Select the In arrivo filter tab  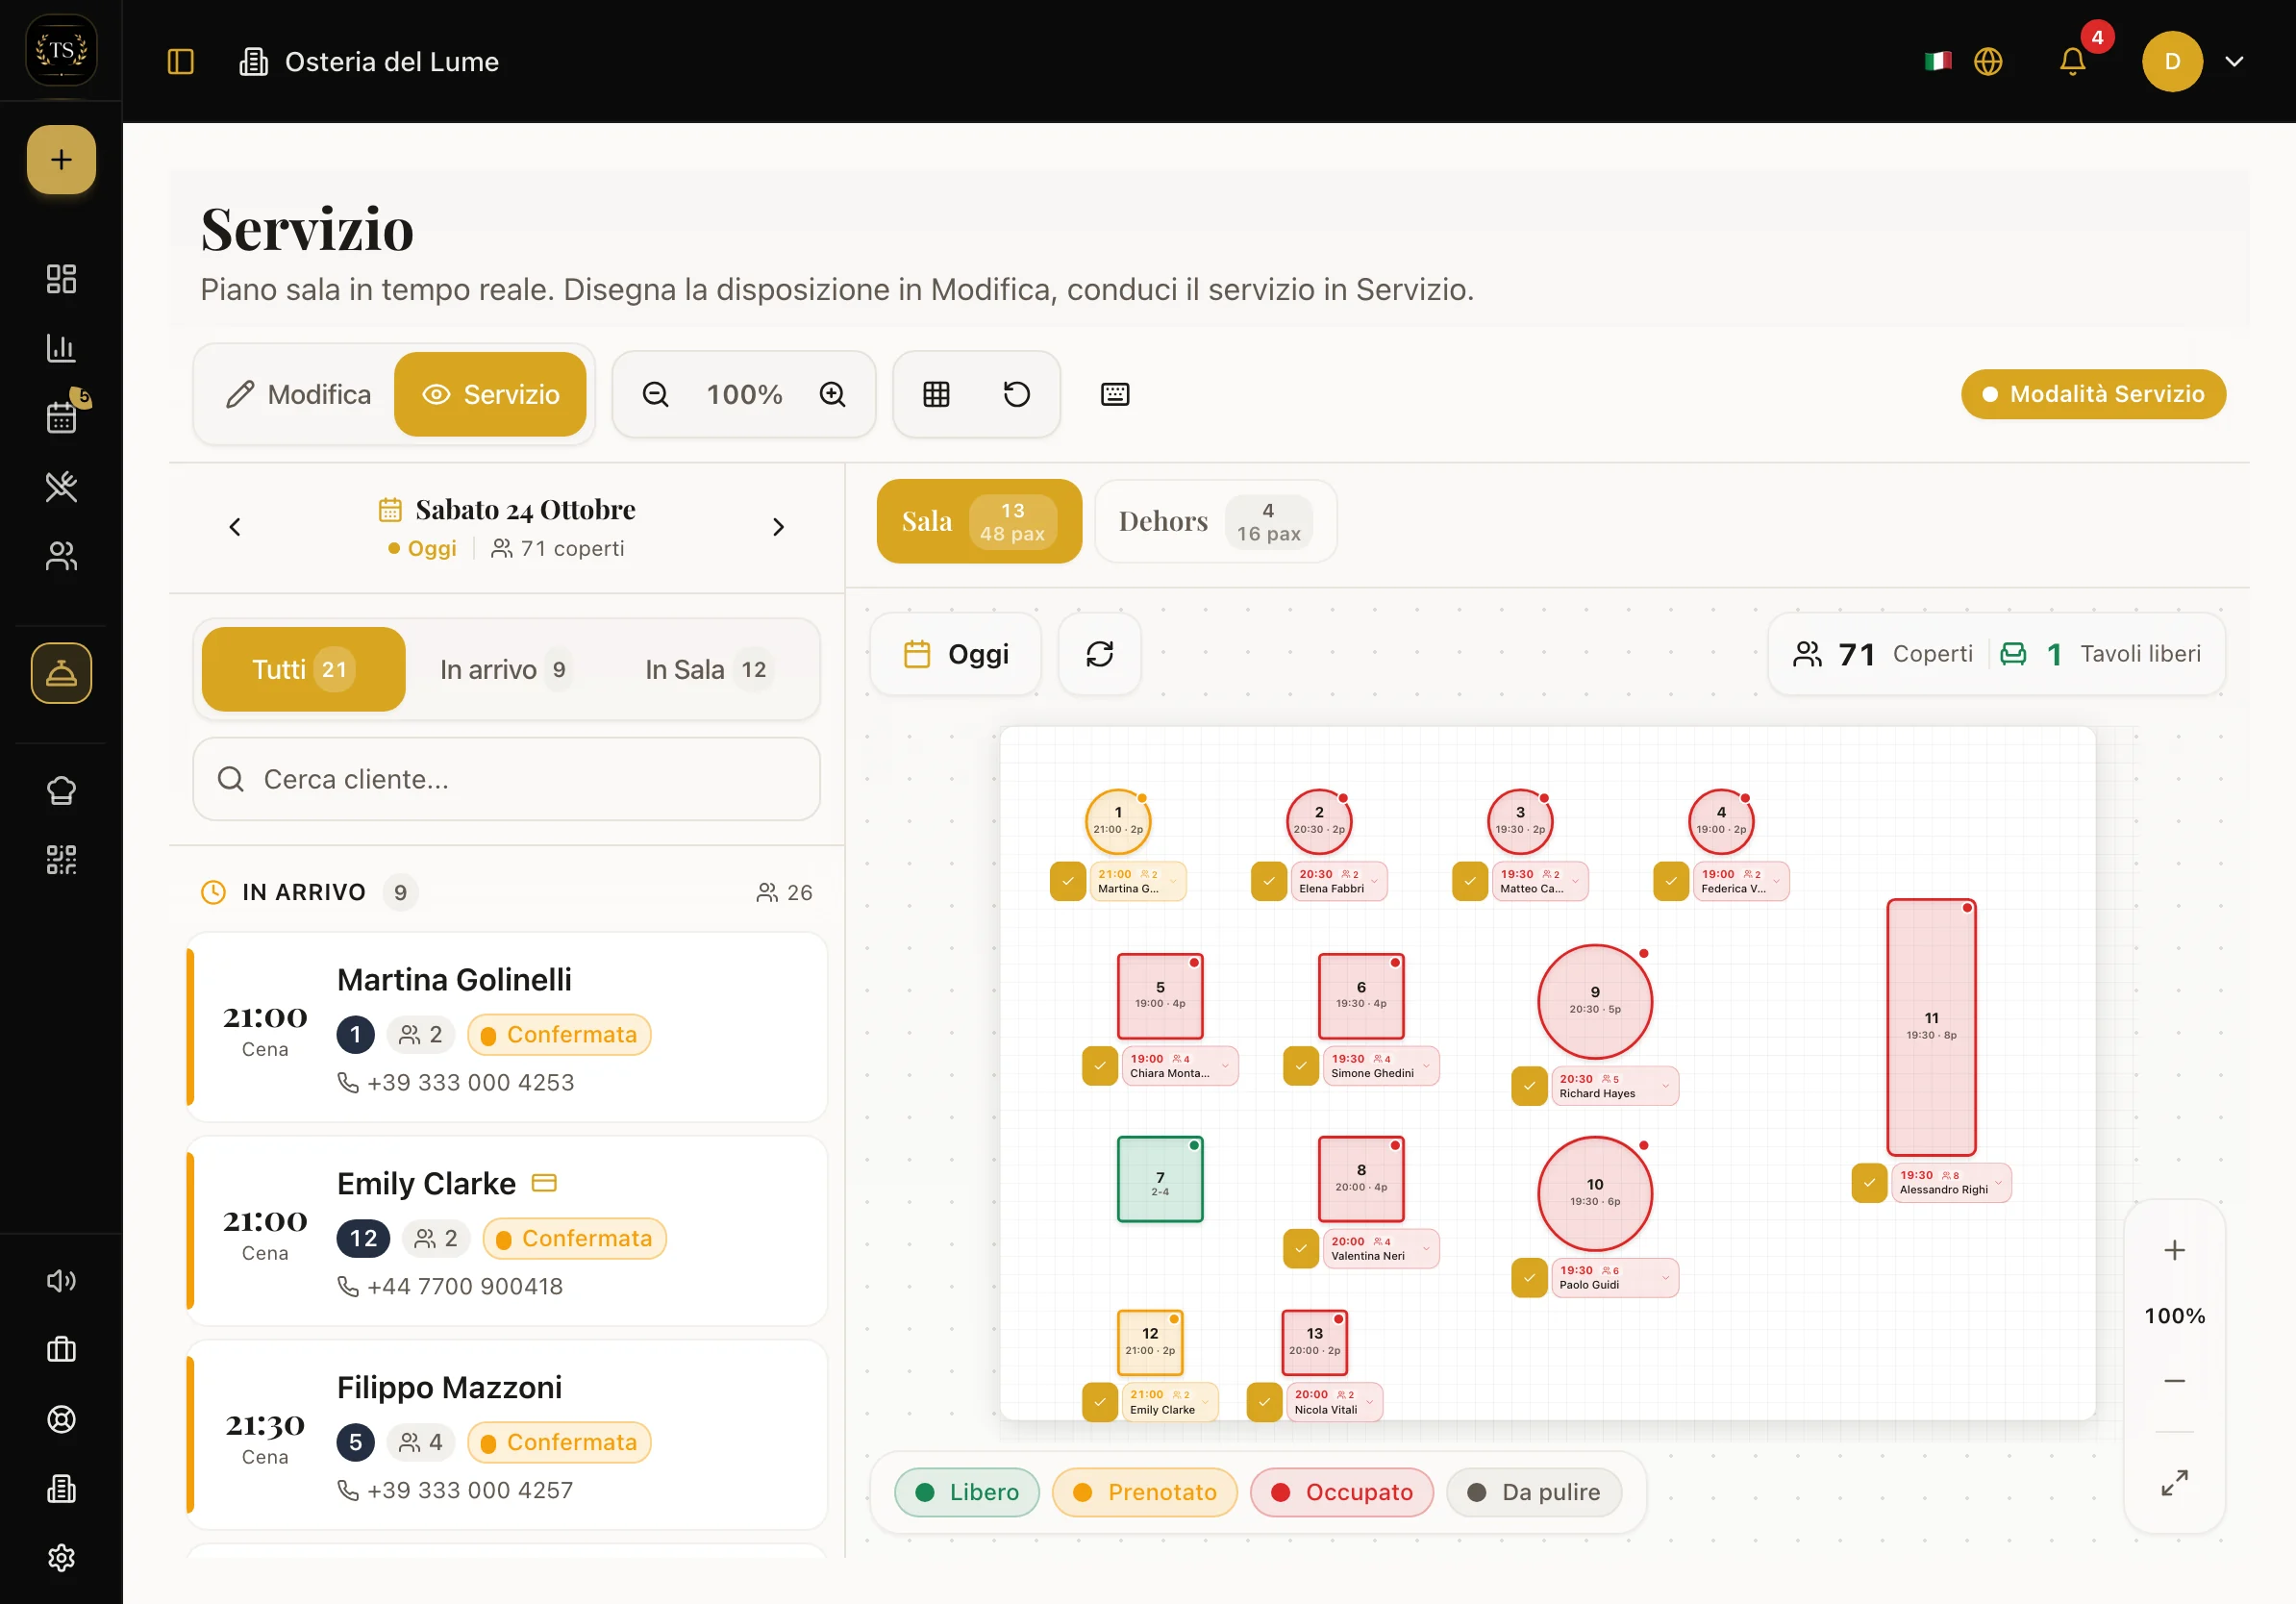[x=505, y=669]
